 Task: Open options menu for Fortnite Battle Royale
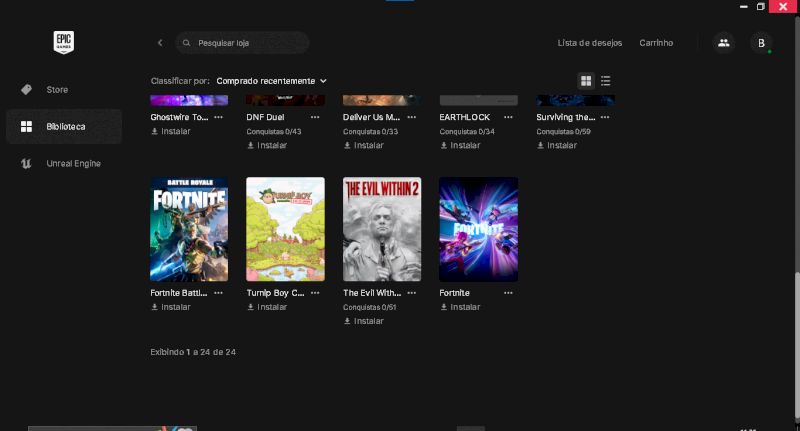[218, 293]
